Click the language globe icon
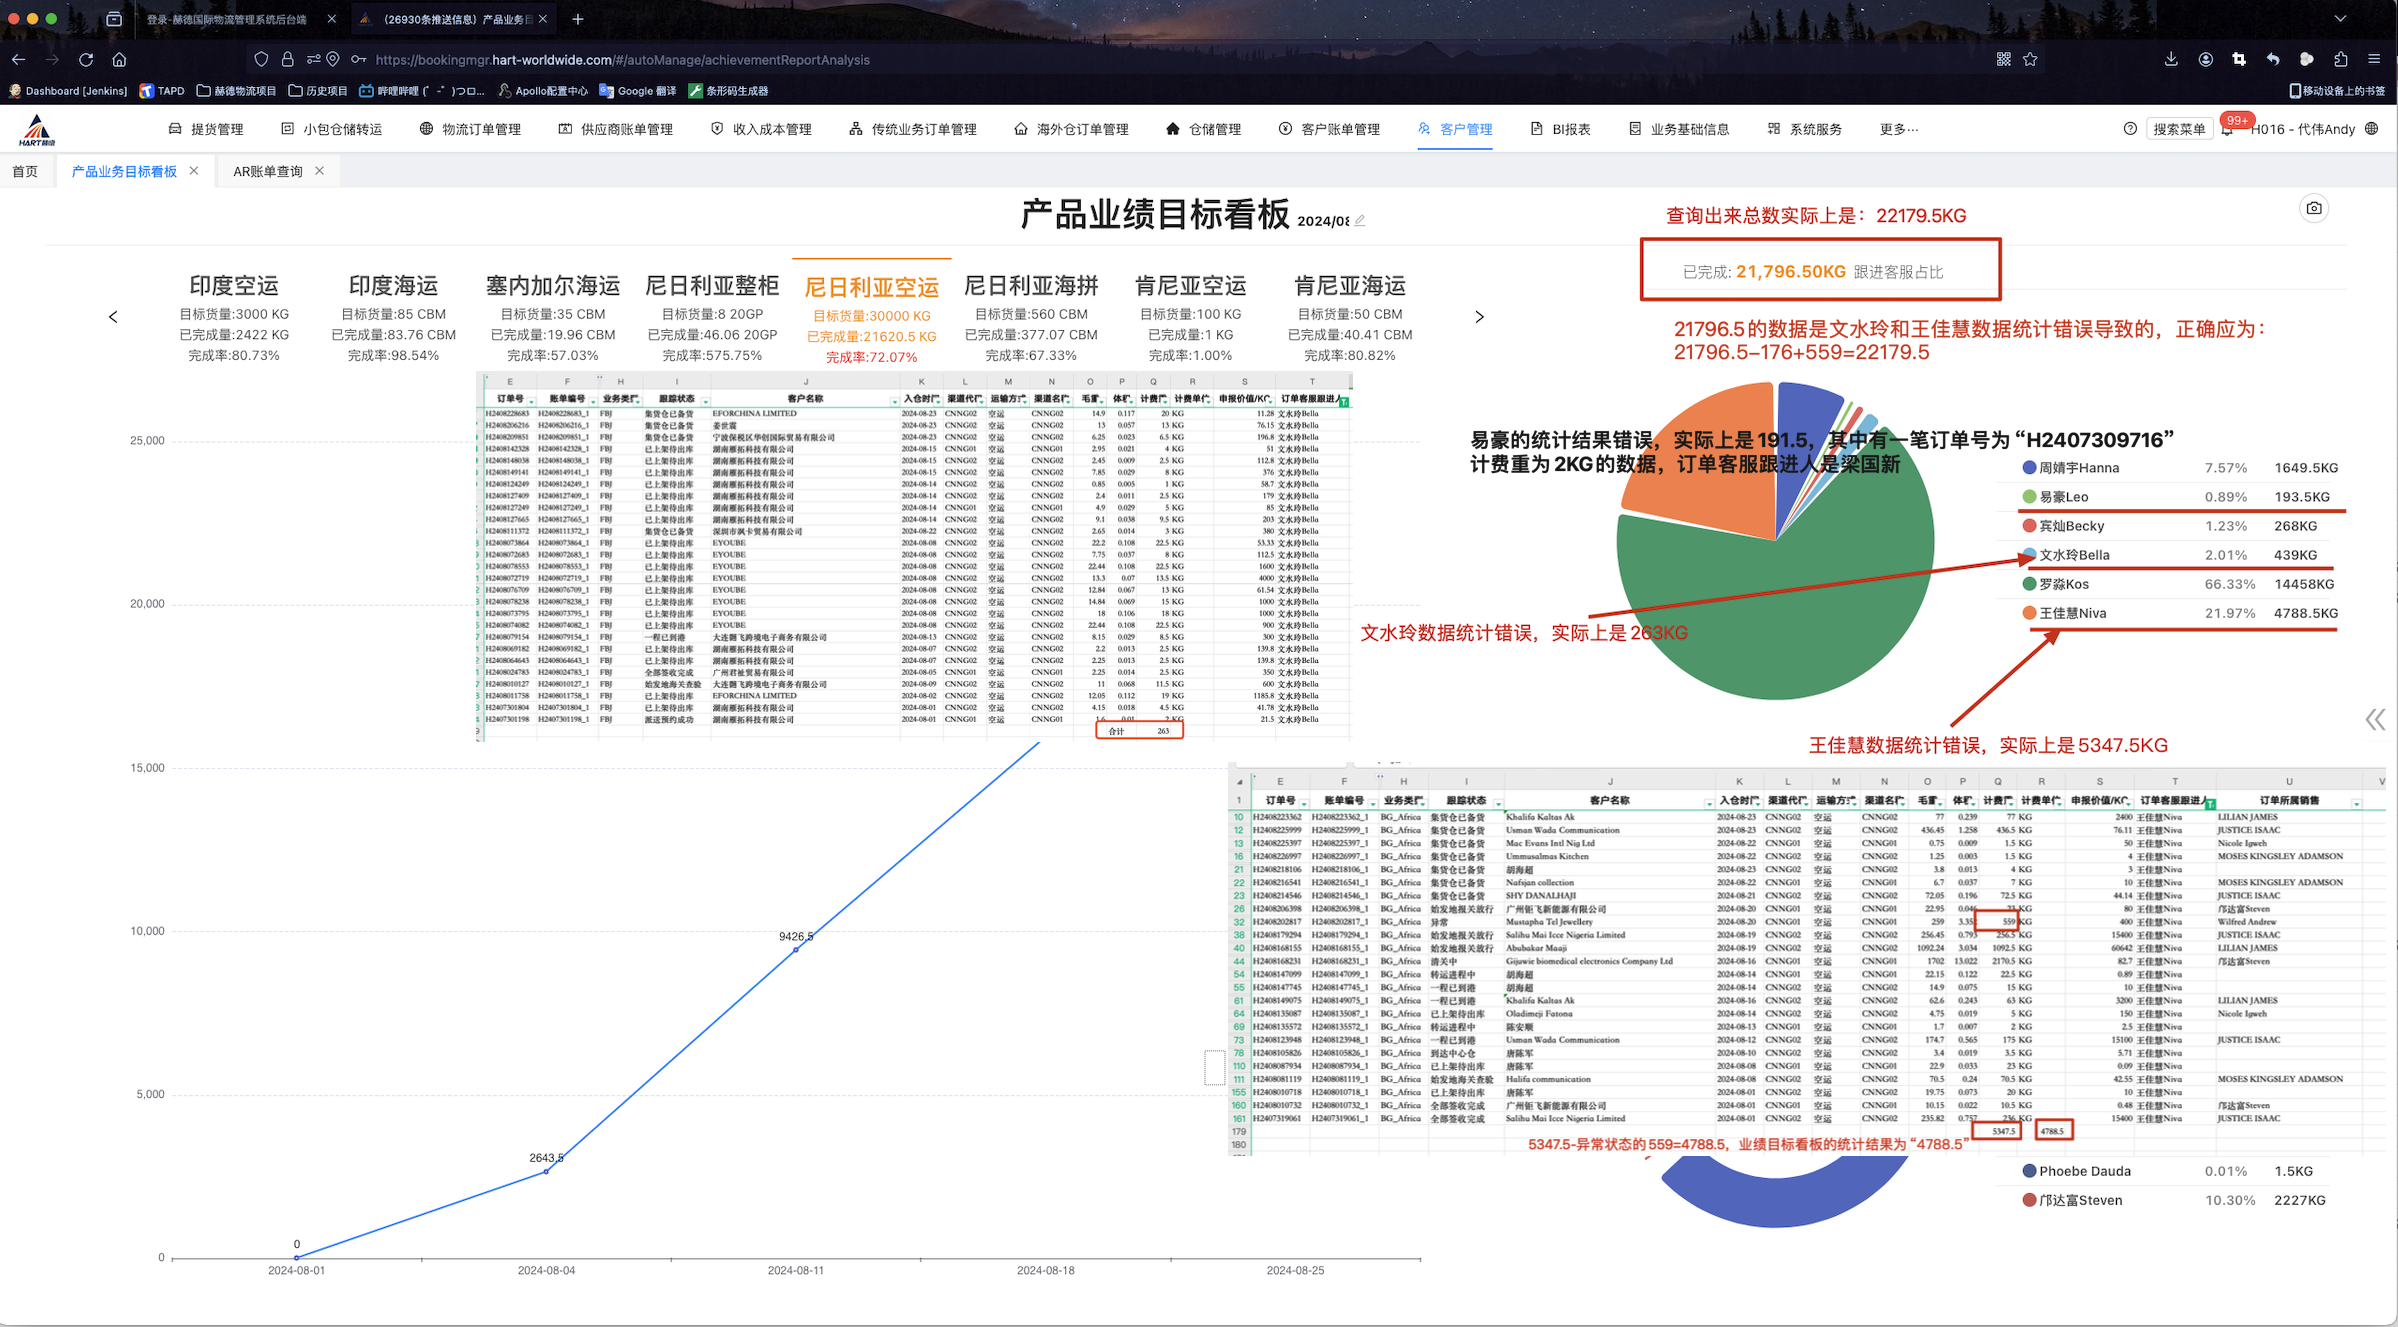 (2372, 129)
